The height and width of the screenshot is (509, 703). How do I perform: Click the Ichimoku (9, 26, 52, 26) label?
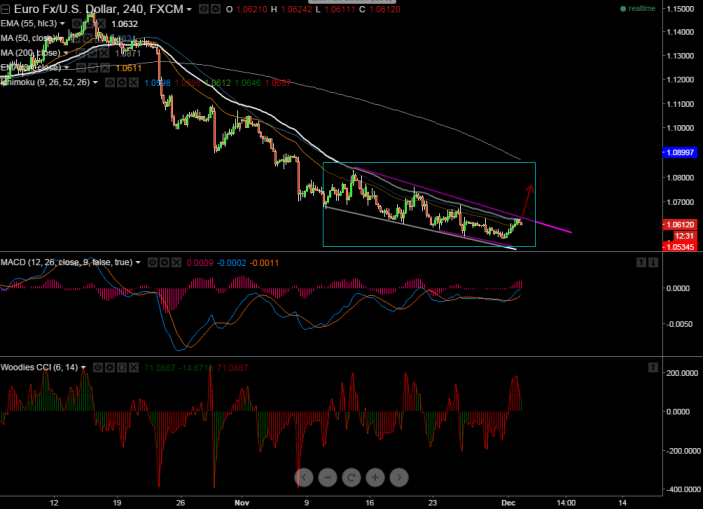click(x=45, y=83)
